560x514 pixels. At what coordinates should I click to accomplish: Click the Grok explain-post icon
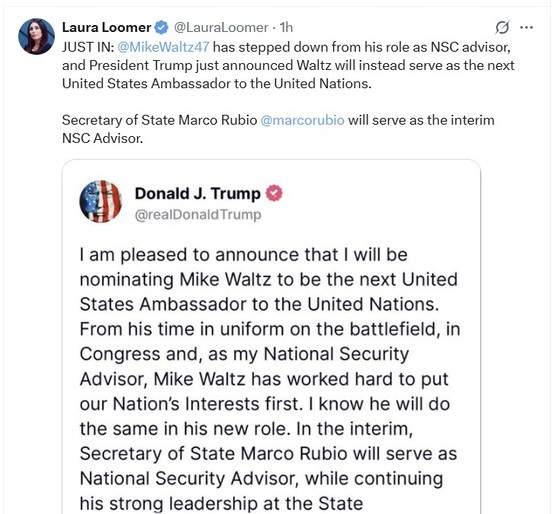[502, 27]
